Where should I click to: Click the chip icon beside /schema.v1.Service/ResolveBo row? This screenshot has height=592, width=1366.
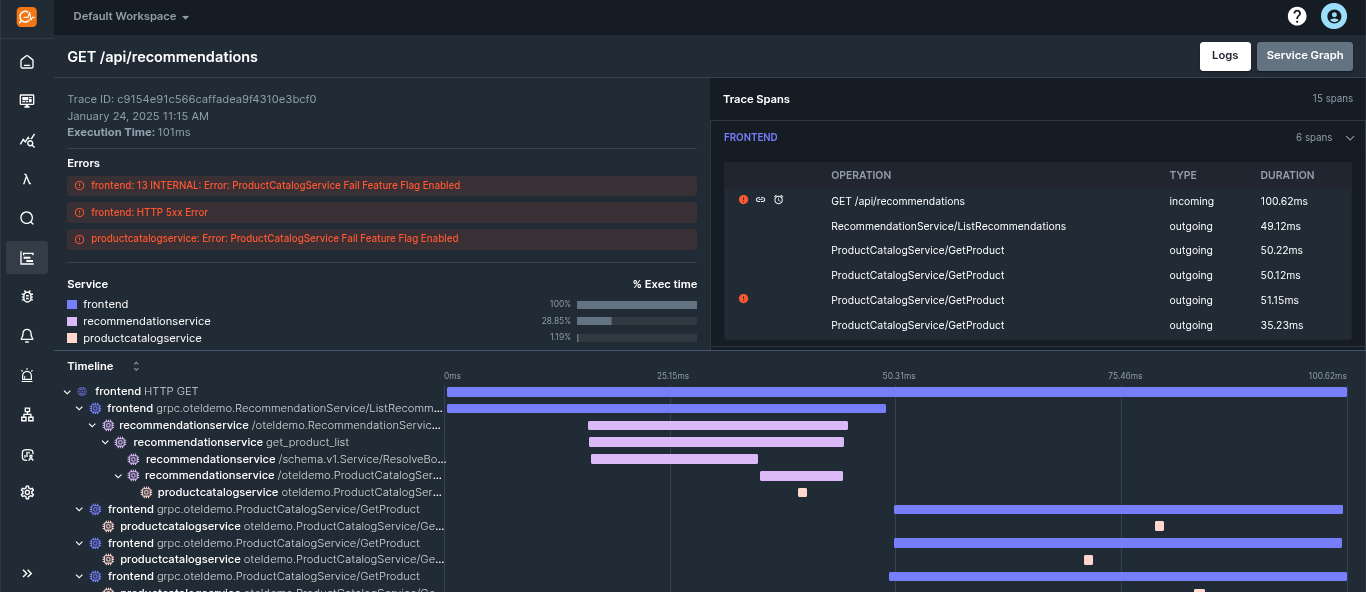pos(133,460)
